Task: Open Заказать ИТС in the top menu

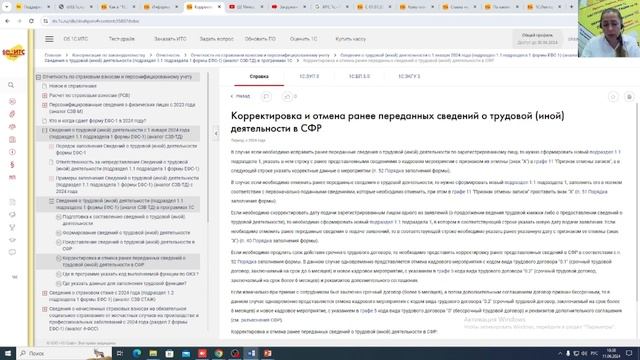Action: [x=170, y=39]
